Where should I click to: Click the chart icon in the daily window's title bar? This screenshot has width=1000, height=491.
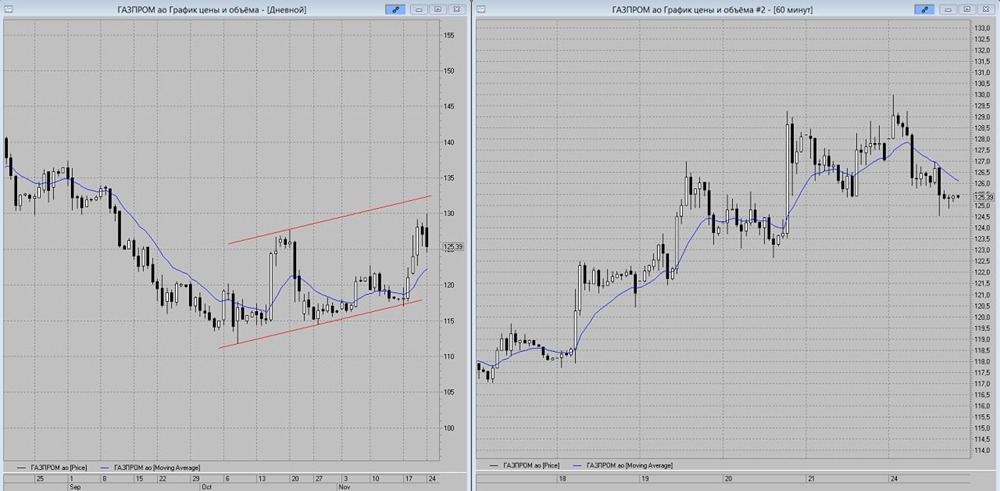pyautogui.click(x=8, y=10)
